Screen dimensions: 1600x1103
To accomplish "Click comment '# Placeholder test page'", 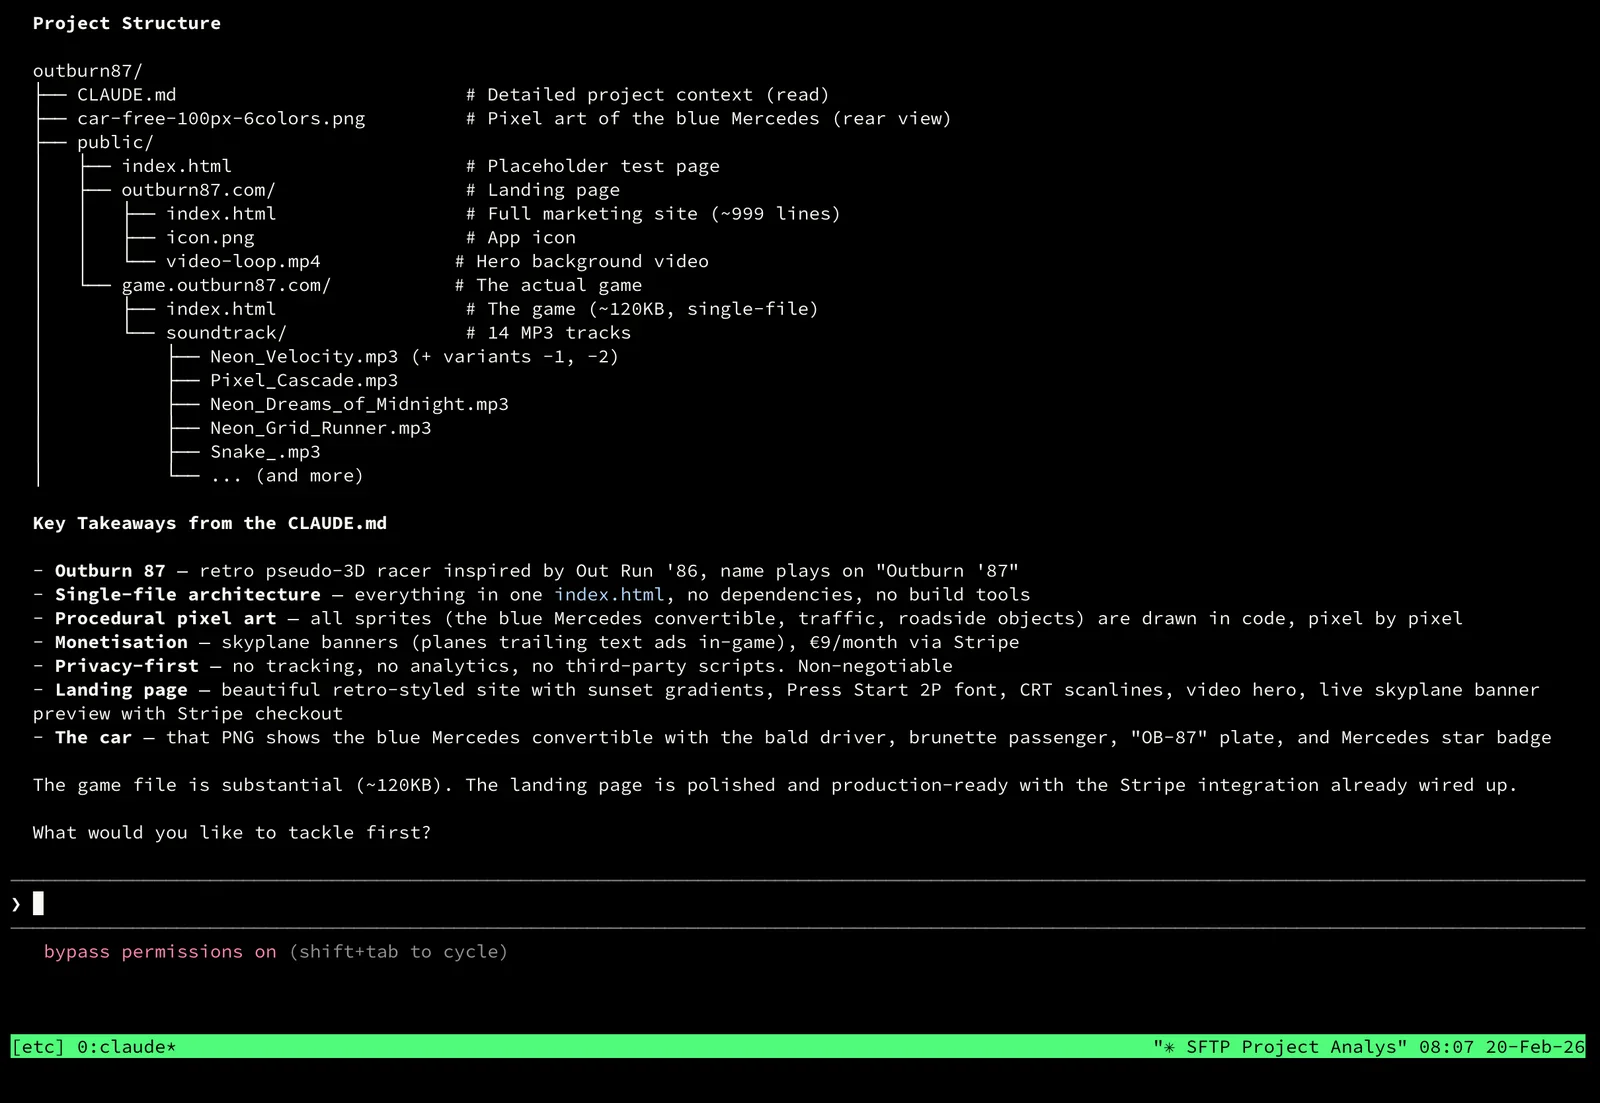I will click(593, 166).
